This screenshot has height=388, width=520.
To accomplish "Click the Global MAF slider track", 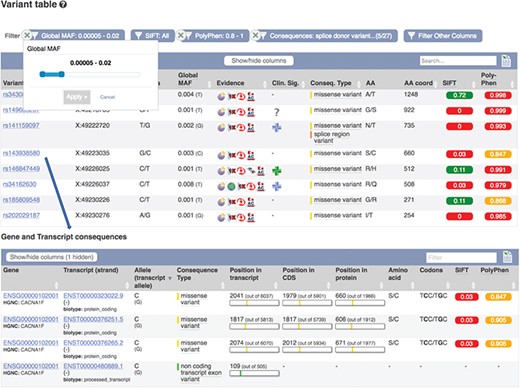I will (90, 74).
